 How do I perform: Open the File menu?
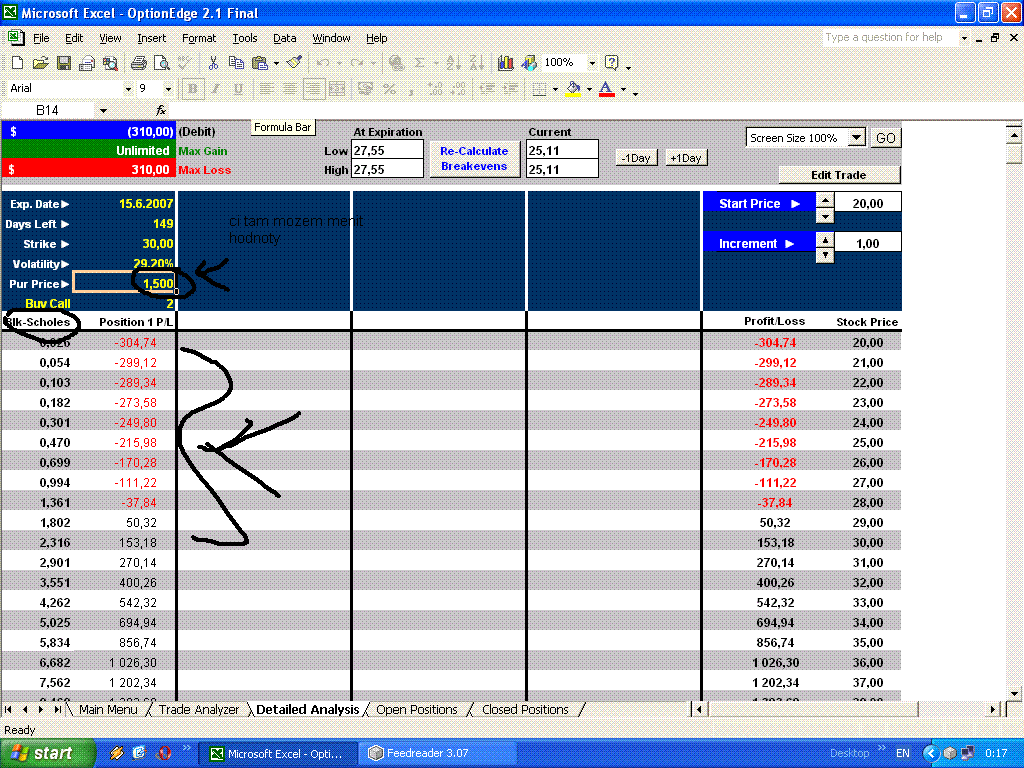tap(41, 39)
